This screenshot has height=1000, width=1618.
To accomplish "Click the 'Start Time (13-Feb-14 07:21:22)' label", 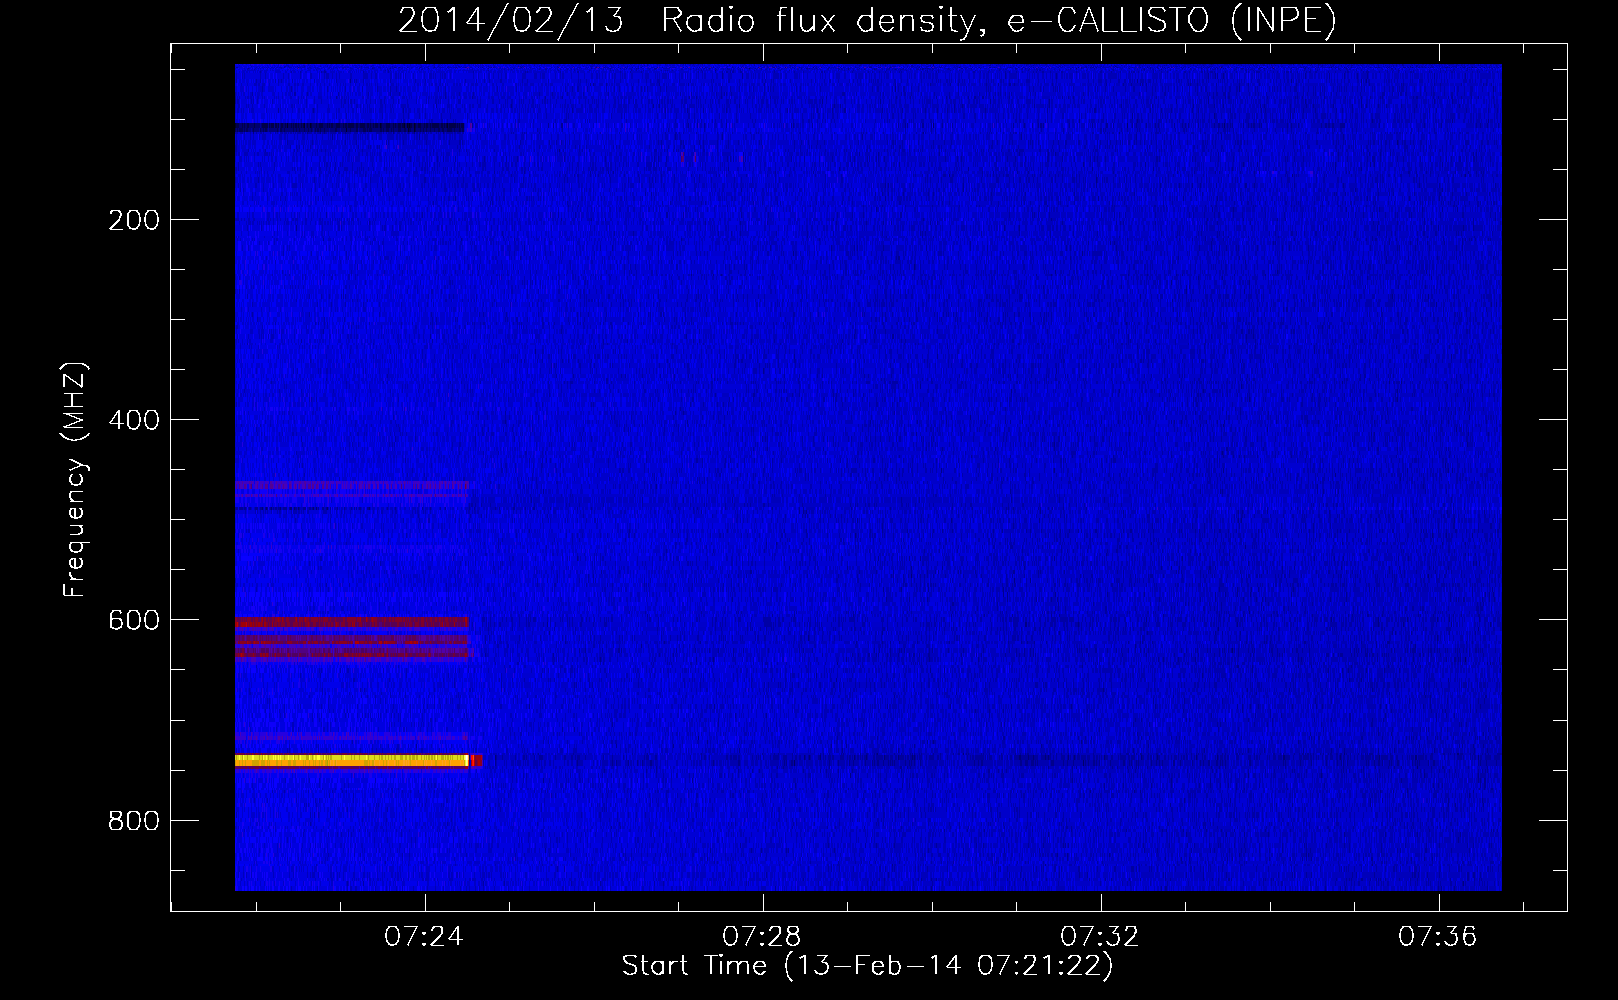I will coord(867,966).
